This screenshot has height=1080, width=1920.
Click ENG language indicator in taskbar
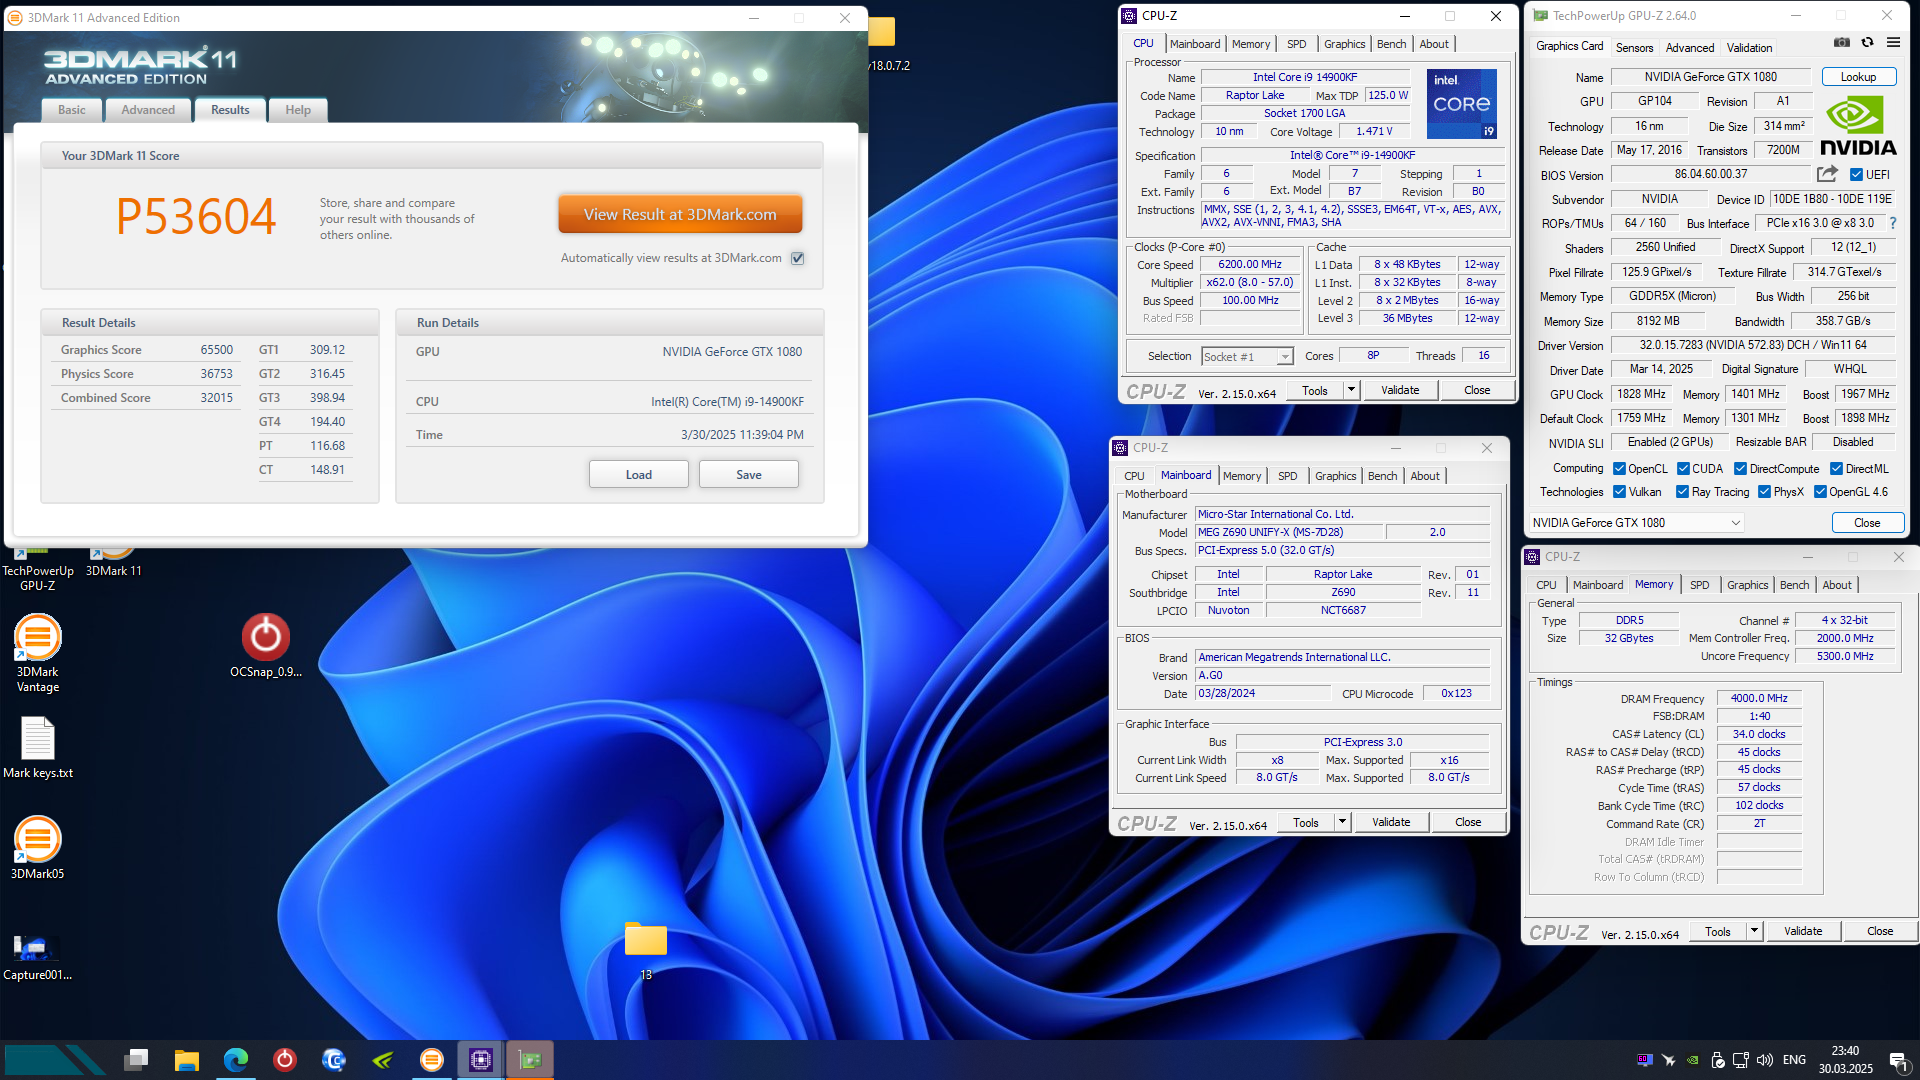pos(1794,1060)
